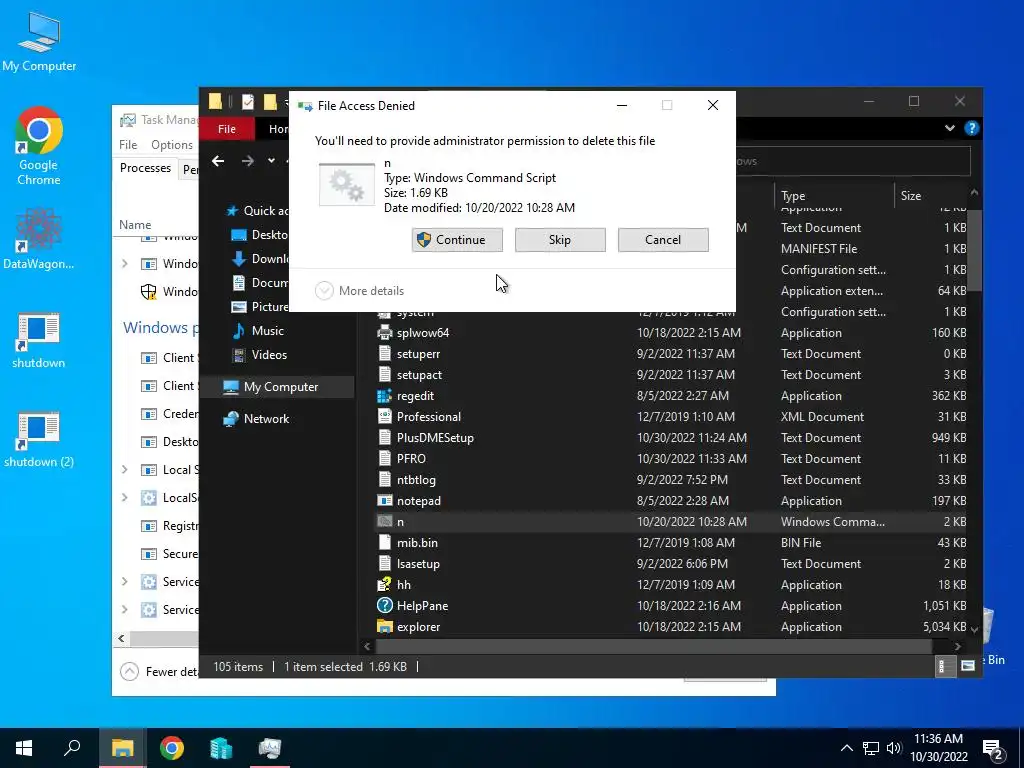Select Network in navigation pane
This screenshot has width=1024, height=768.
256,419
